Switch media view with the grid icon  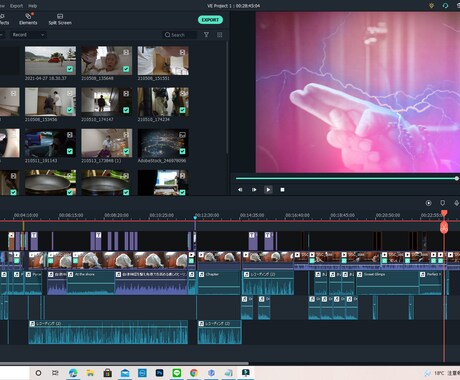point(219,35)
